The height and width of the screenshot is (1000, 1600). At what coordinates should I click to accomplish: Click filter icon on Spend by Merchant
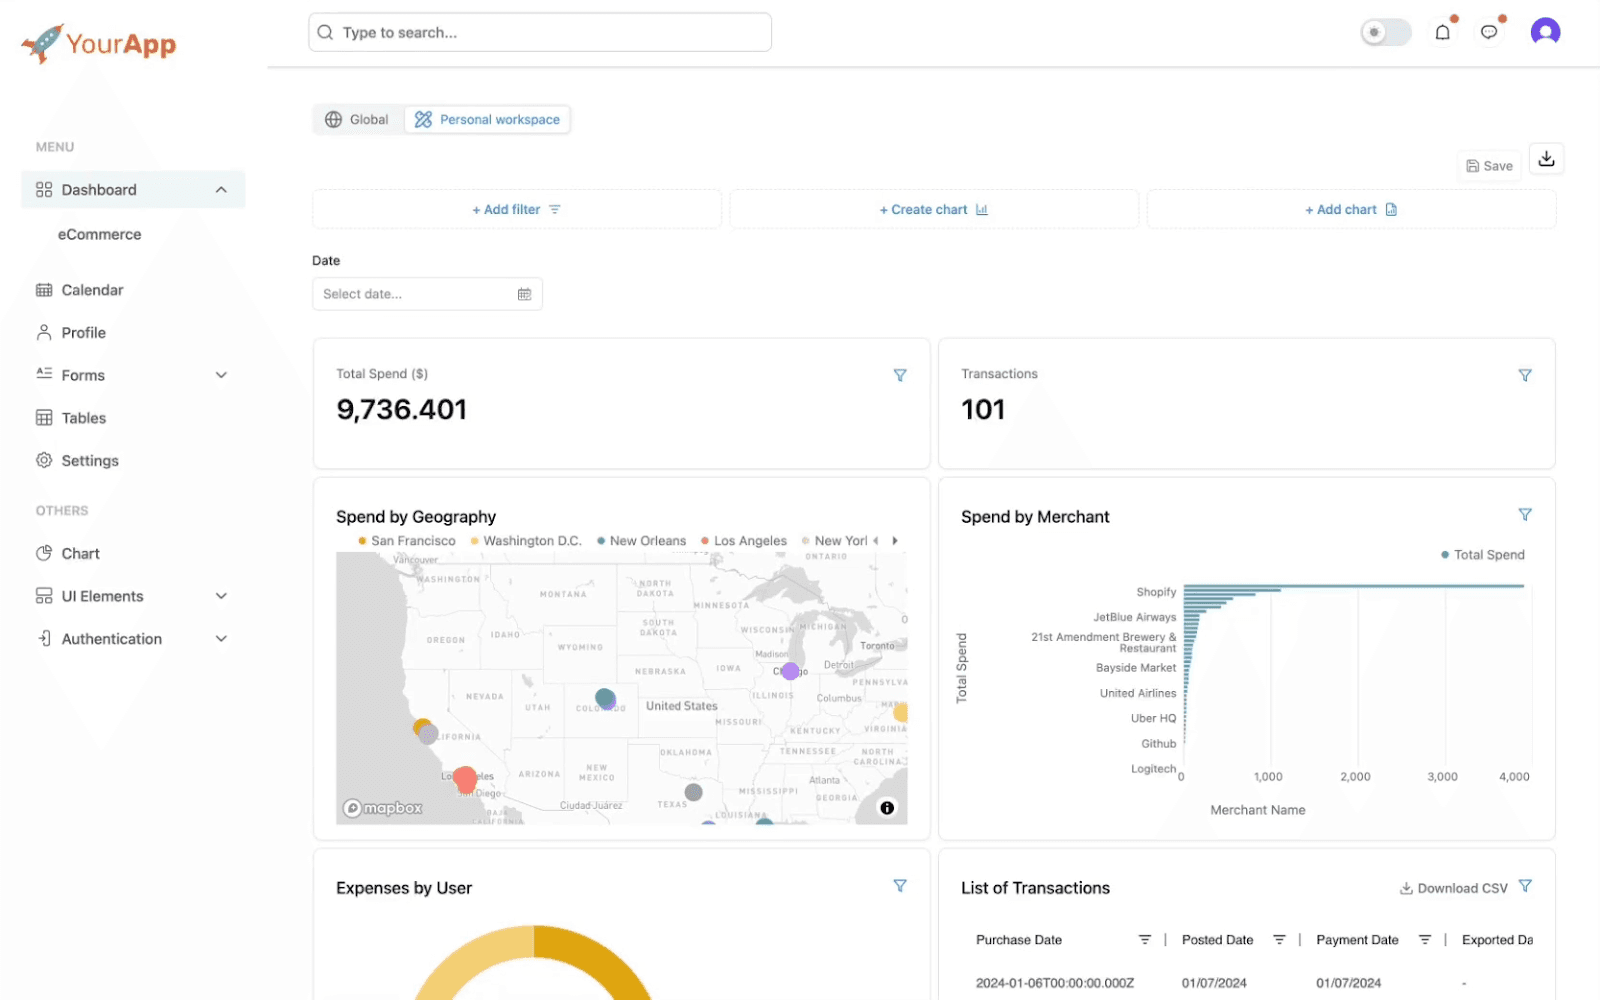1525,514
